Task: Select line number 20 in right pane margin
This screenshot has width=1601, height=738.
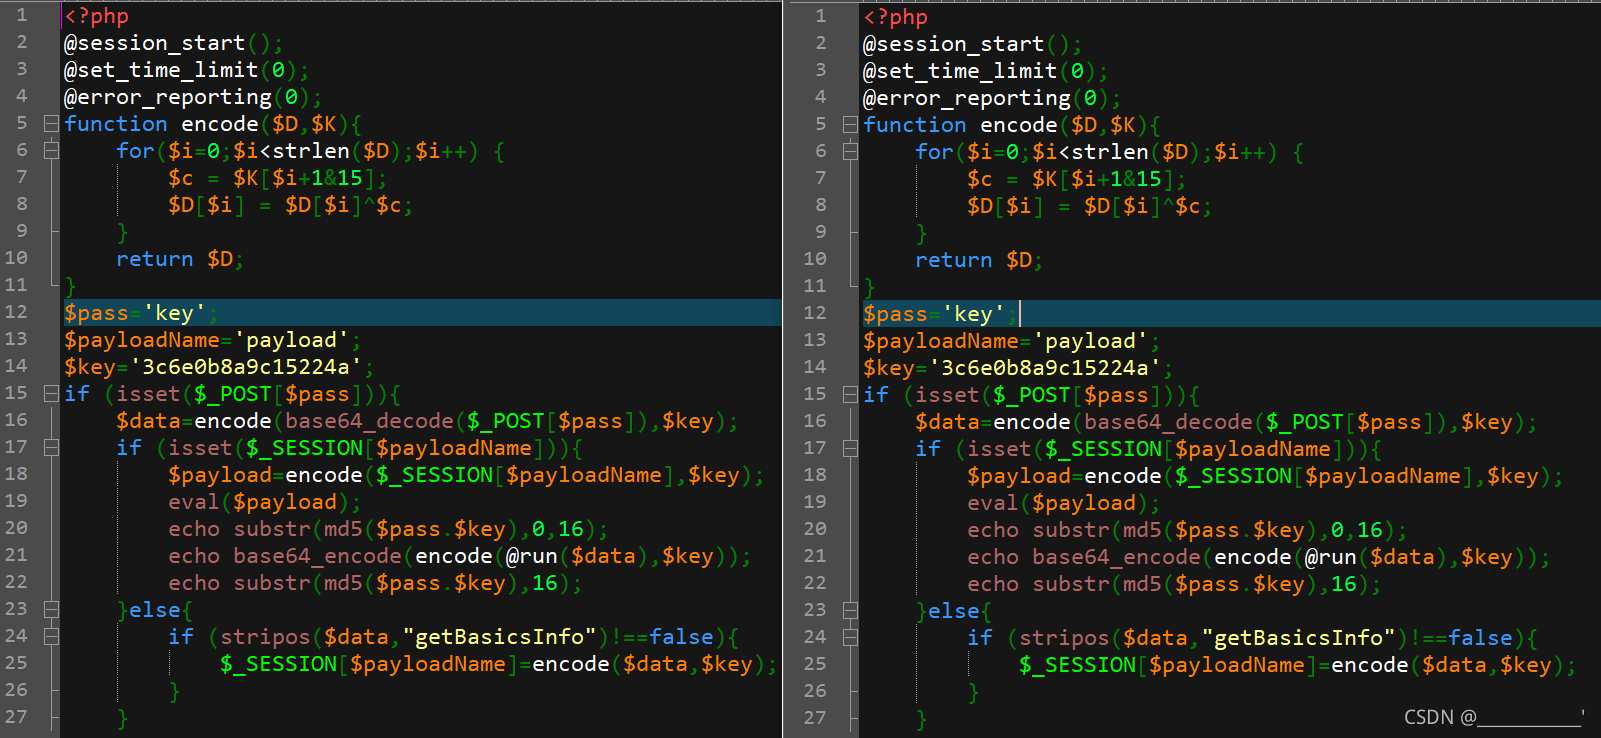Action: (815, 529)
